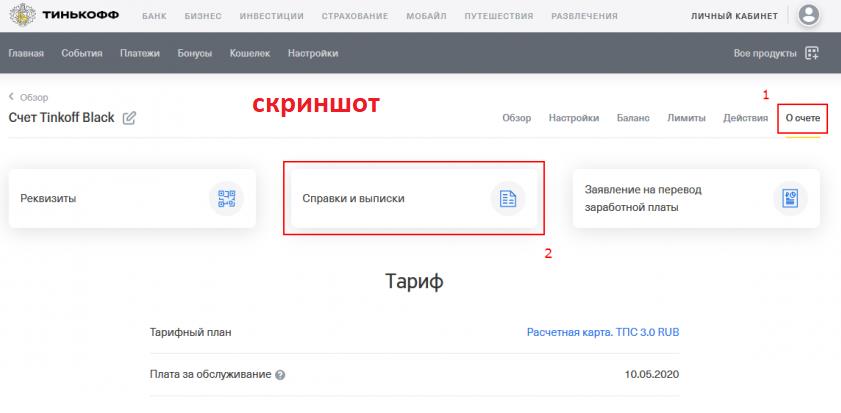Switch to the Баланс tab
841x413 pixels.
633,118
